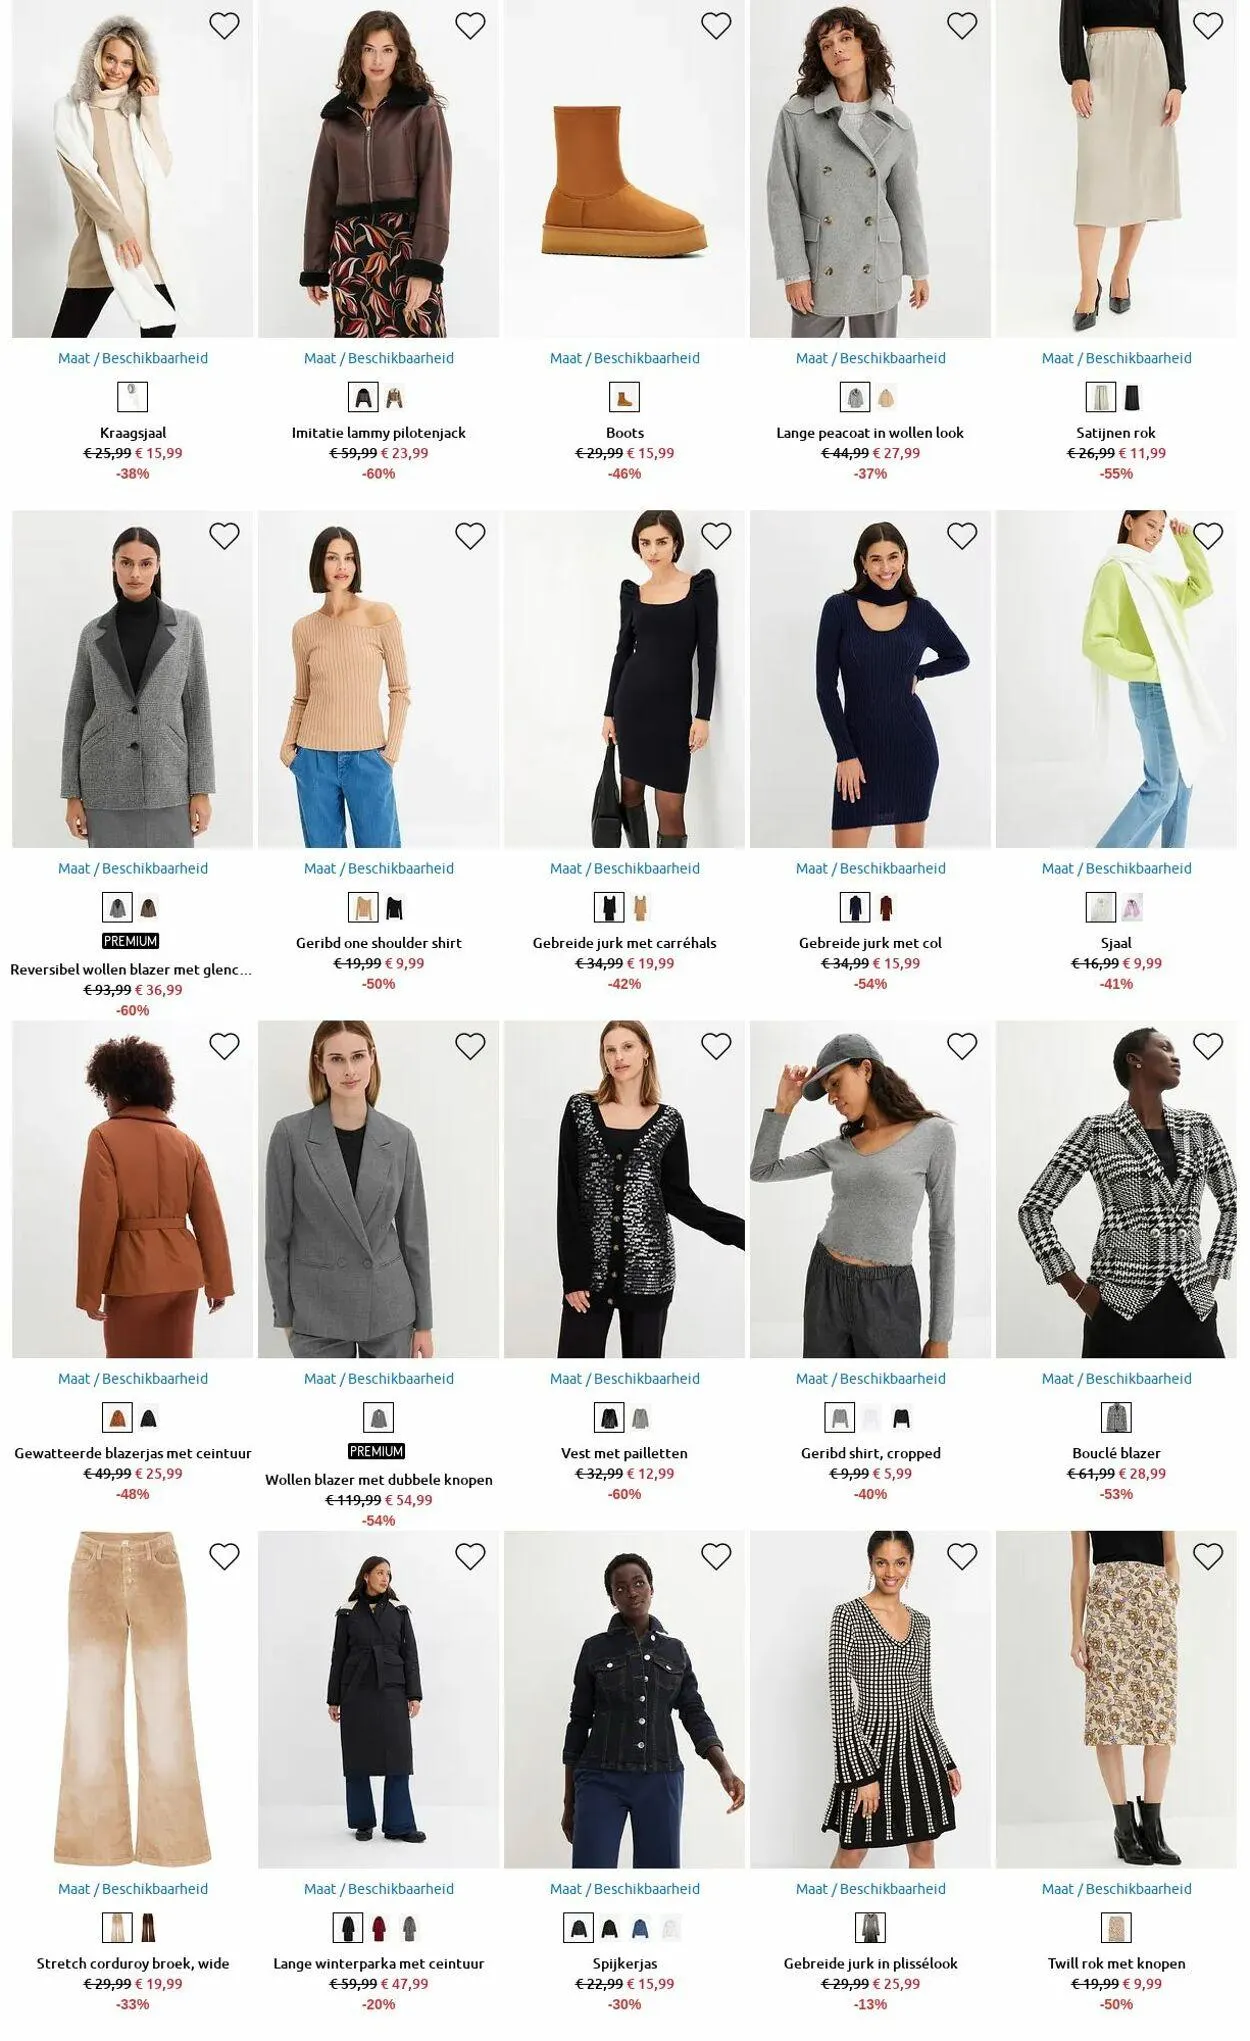The width and height of the screenshot is (1250, 2041).
Task: Select black variant of Geribd one shoulder shirt
Action: (x=395, y=908)
